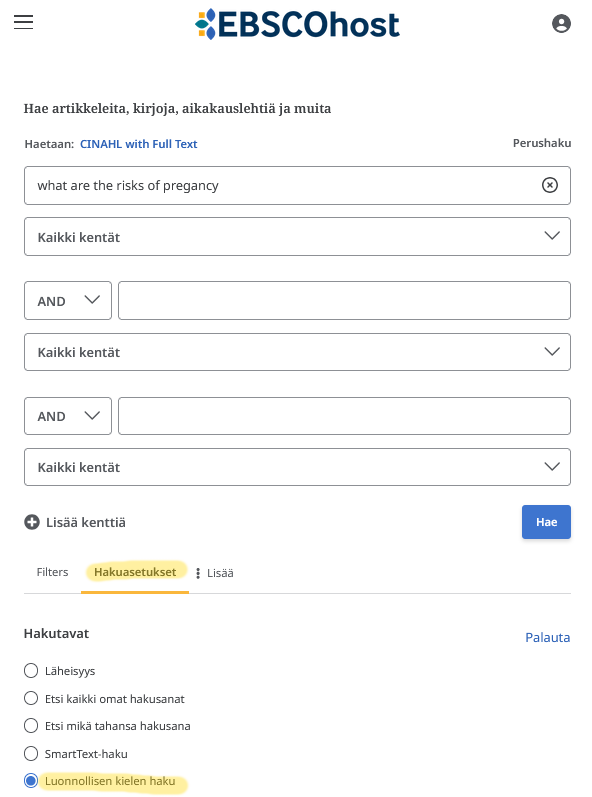Select the Läheisyys search mode
The height and width of the screenshot is (797, 592).
pos(31,670)
